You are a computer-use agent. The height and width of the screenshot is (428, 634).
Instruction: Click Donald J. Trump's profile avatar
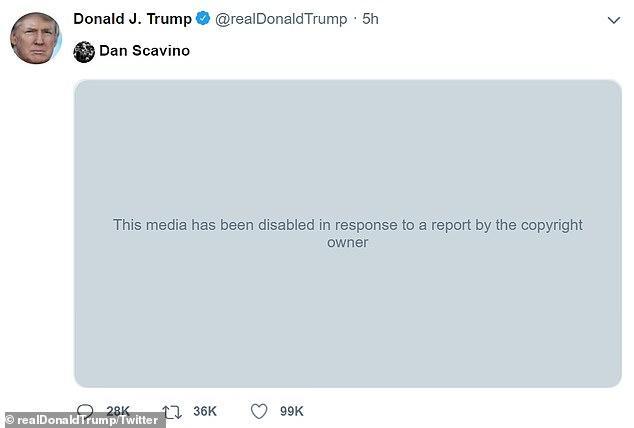pos(35,40)
